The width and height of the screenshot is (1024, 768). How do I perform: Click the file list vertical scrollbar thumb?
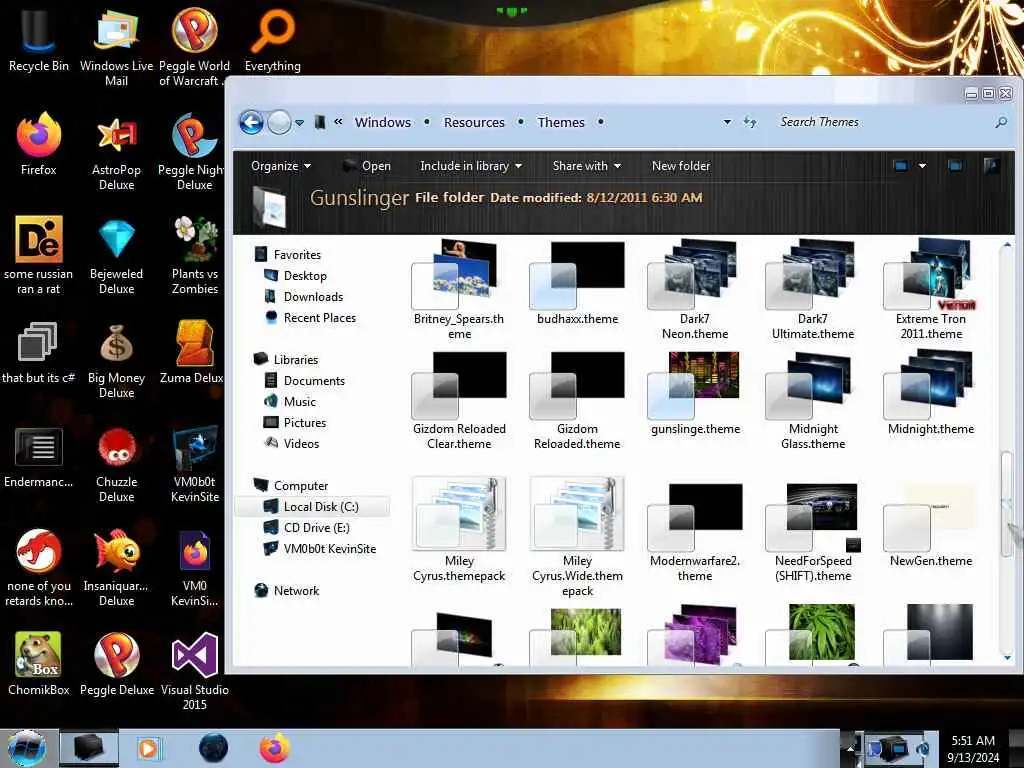pyautogui.click(x=1007, y=503)
